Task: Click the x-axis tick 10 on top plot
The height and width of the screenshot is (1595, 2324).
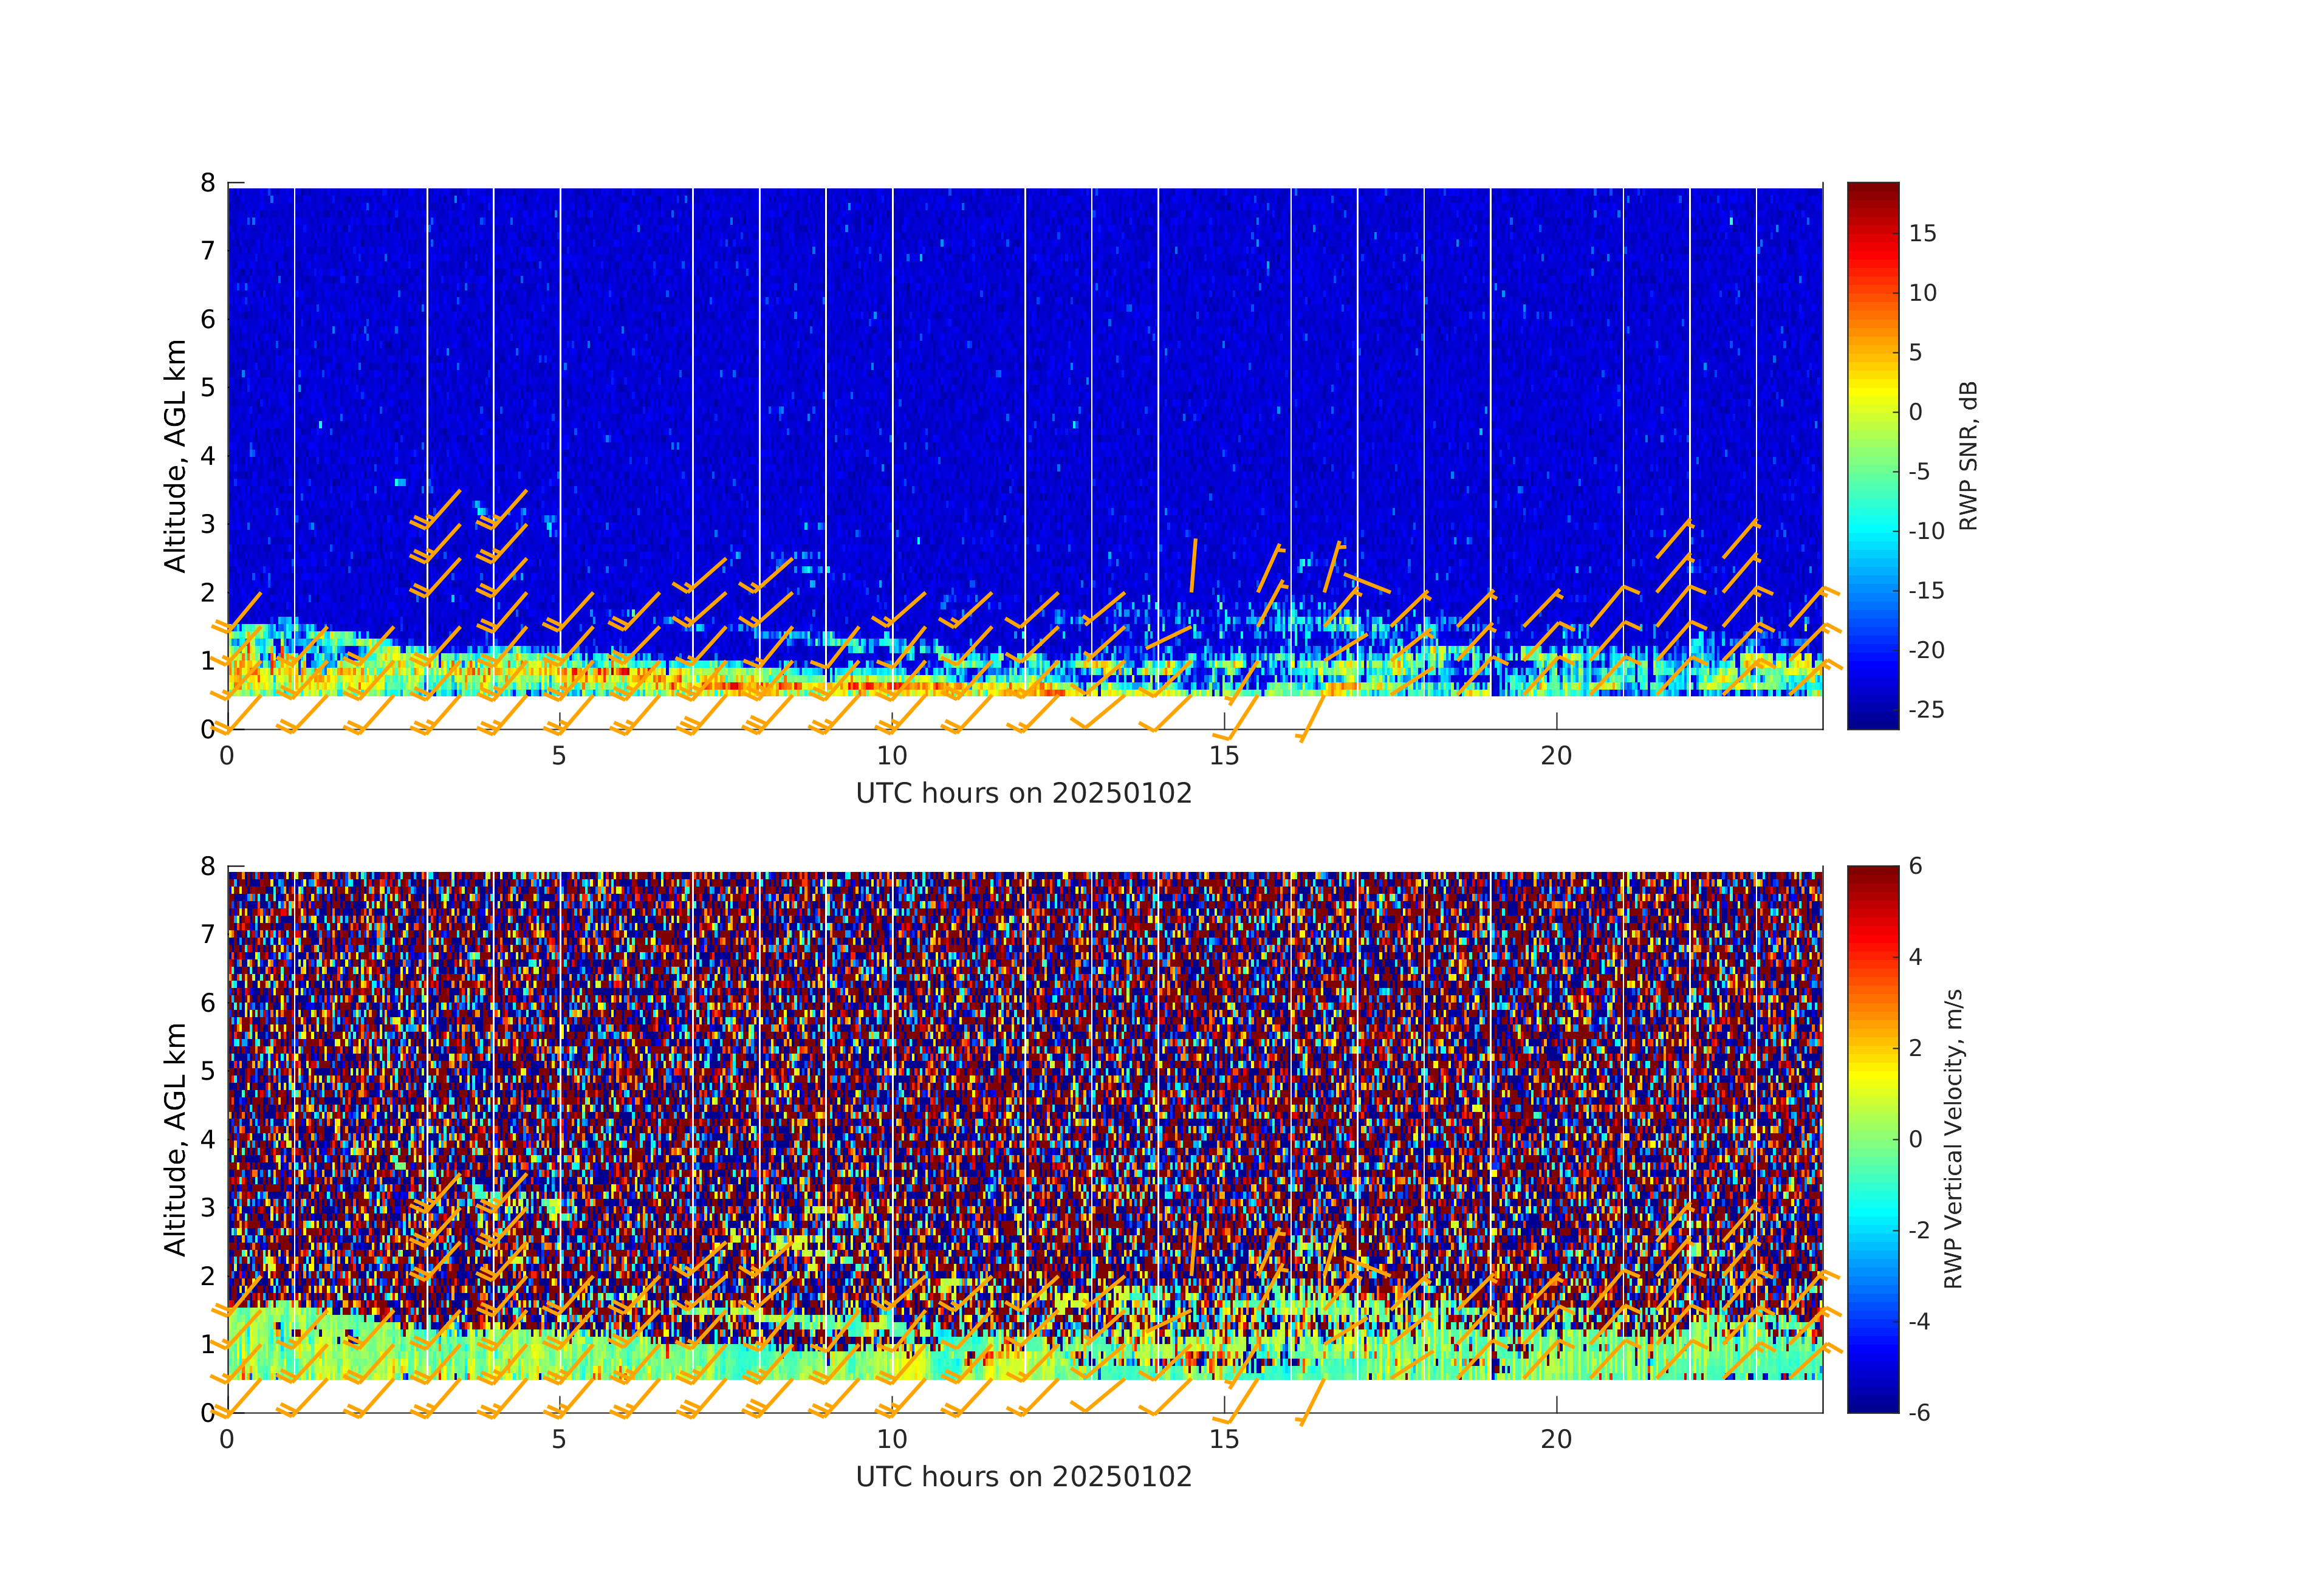Action: click(x=892, y=757)
